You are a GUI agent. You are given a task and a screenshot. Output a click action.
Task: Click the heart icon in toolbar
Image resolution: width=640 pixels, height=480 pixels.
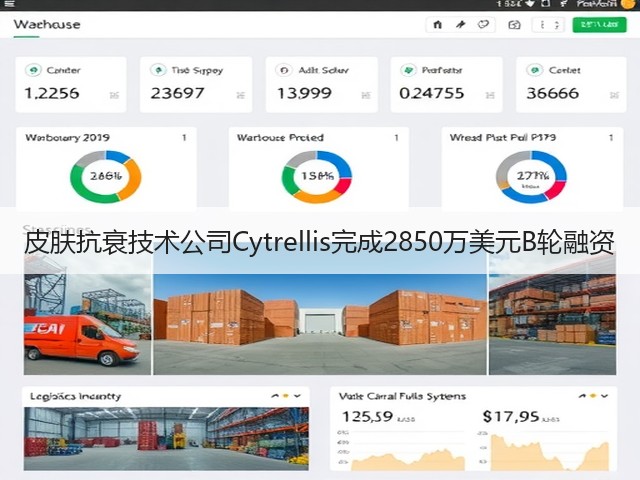(483, 25)
